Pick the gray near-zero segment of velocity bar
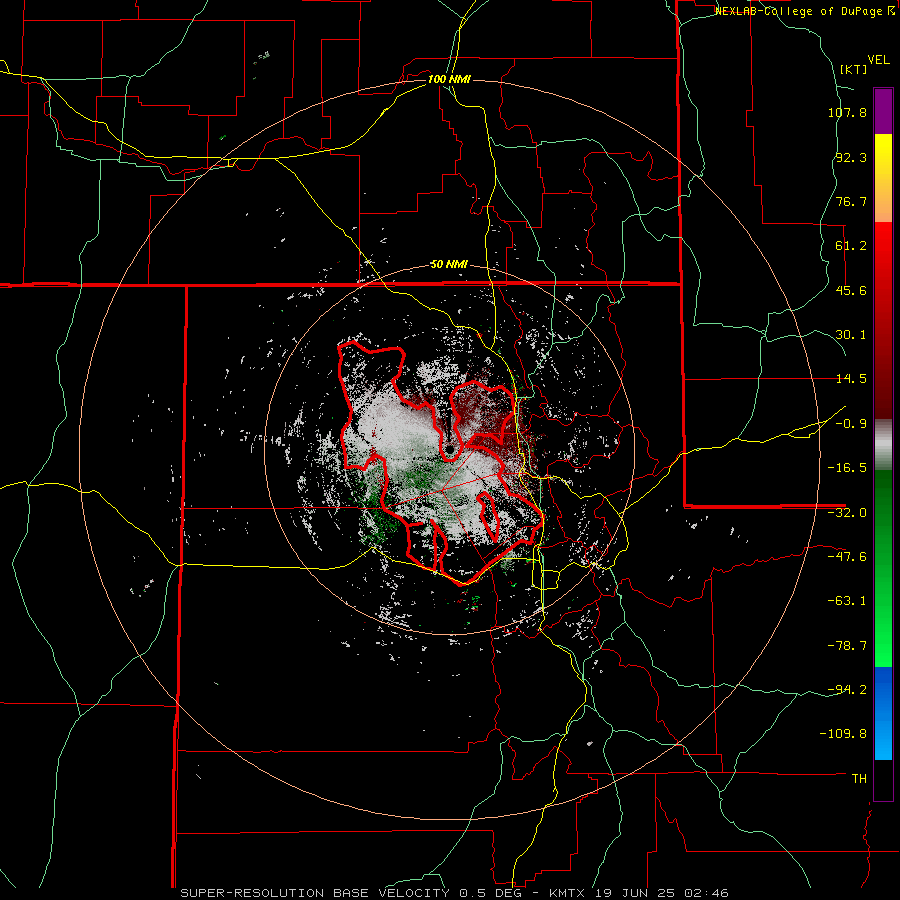 tap(883, 445)
